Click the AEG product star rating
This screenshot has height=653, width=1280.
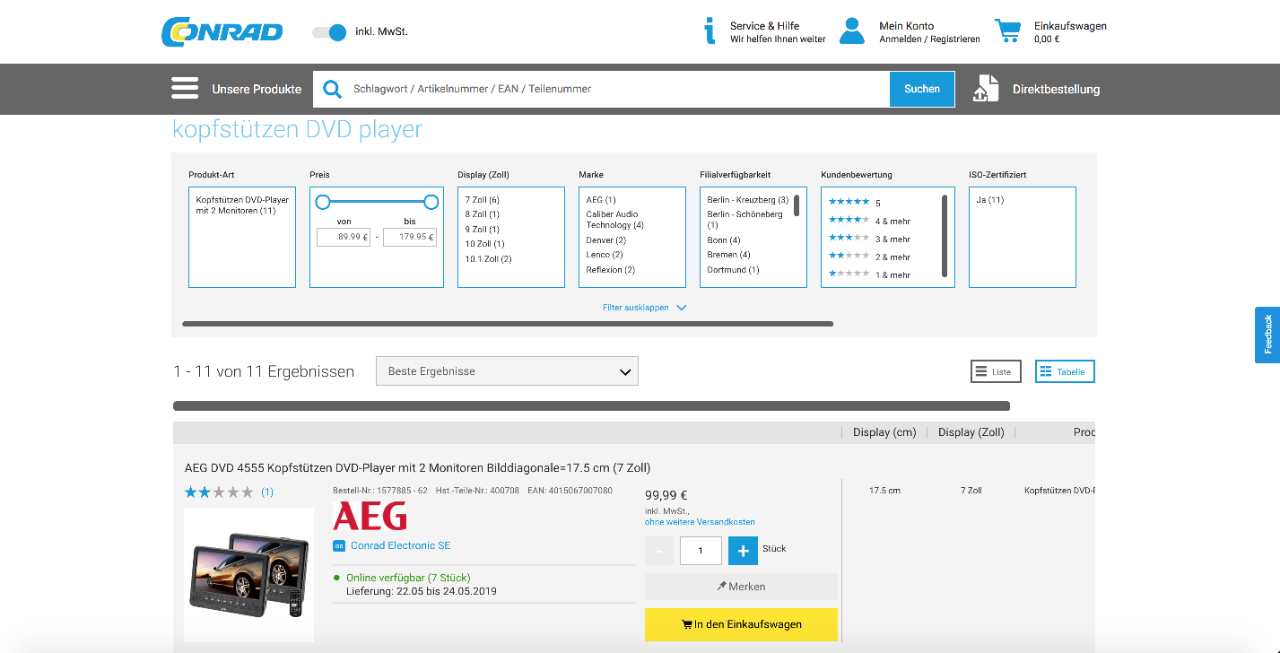(x=219, y=492)
